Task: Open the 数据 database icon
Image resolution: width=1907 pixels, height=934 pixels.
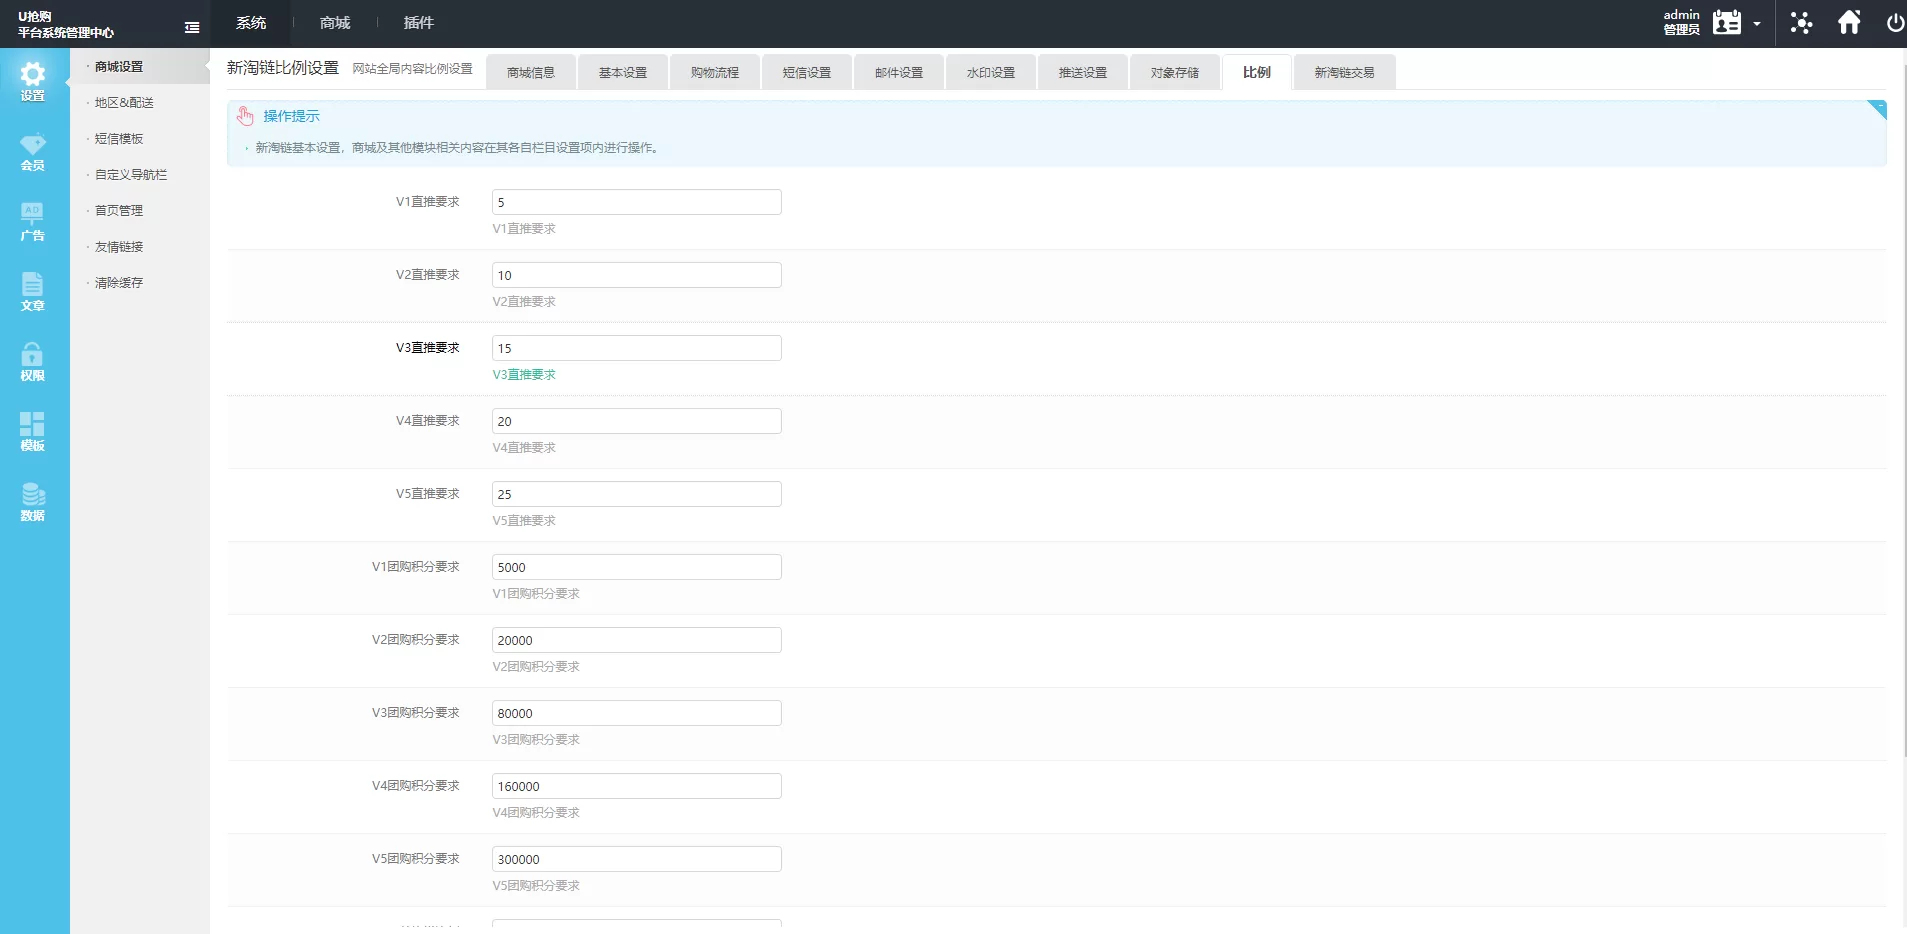Action: point(33,501)
